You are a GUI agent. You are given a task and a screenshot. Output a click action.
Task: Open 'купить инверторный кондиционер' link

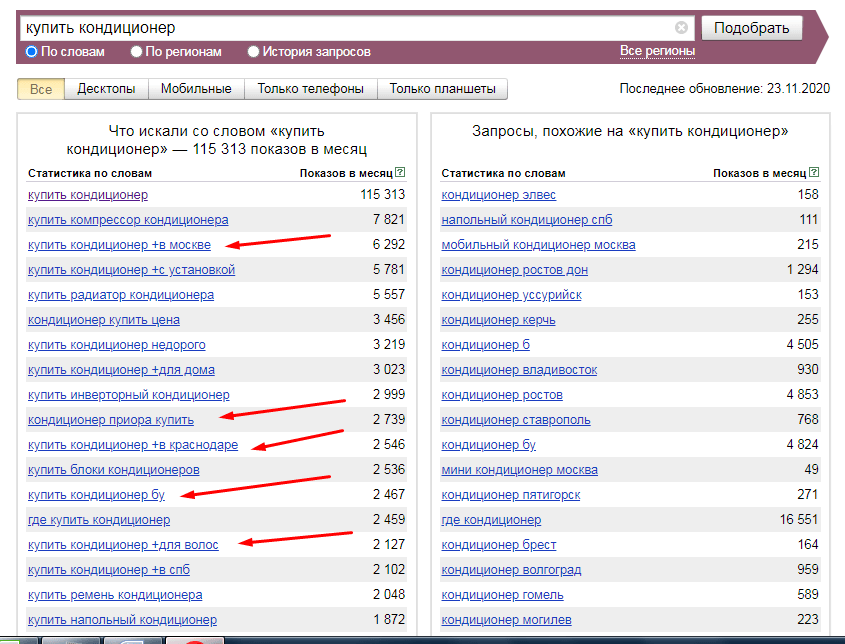click(129, 395)
